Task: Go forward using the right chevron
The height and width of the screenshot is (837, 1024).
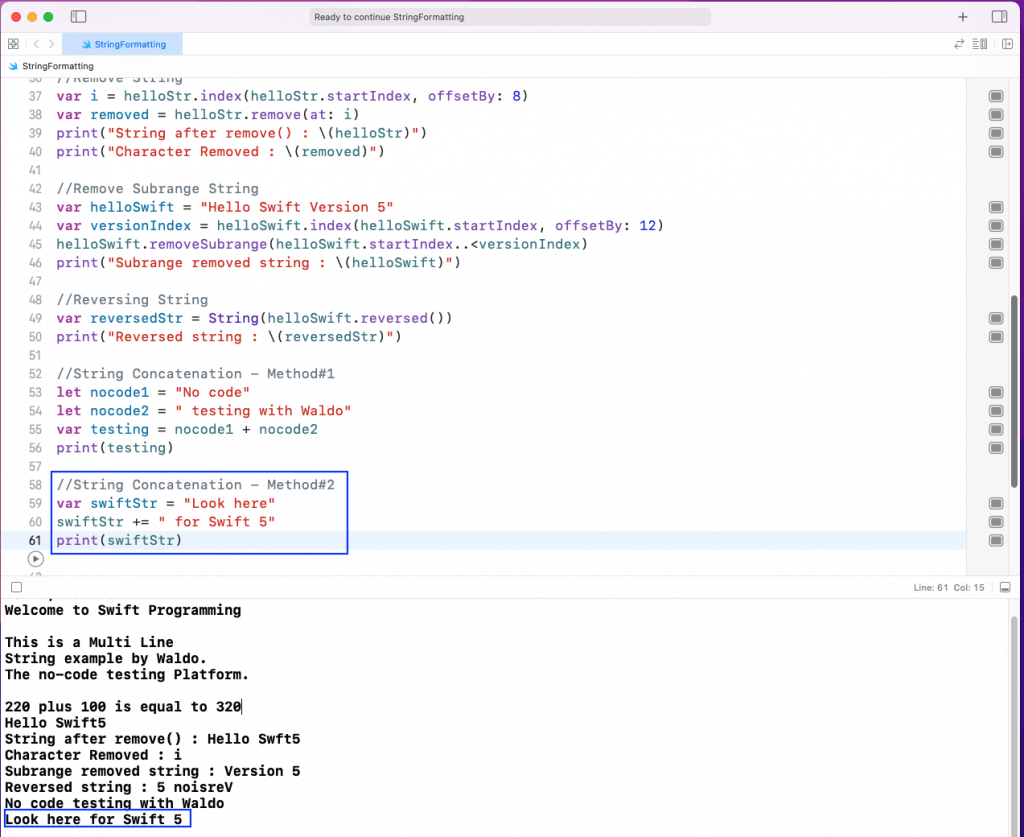Action: click(x=52, y=44)
